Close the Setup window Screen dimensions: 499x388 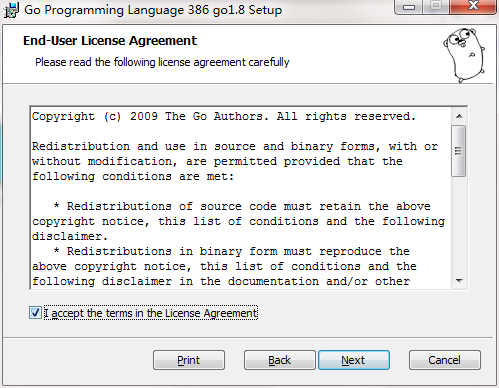473,6
